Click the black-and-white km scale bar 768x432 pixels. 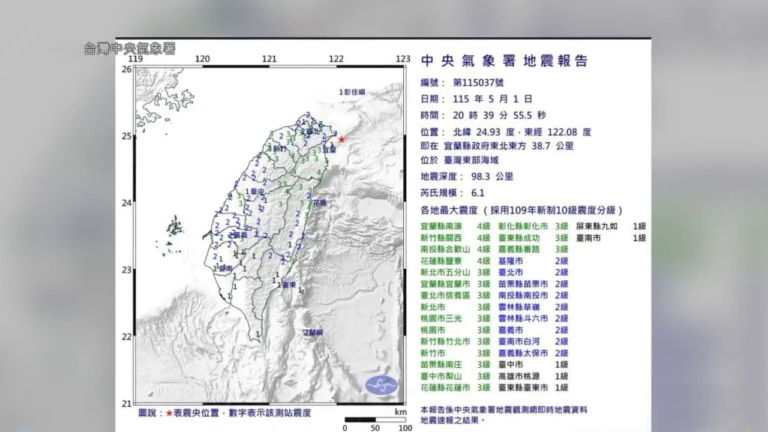click(375, 420)
